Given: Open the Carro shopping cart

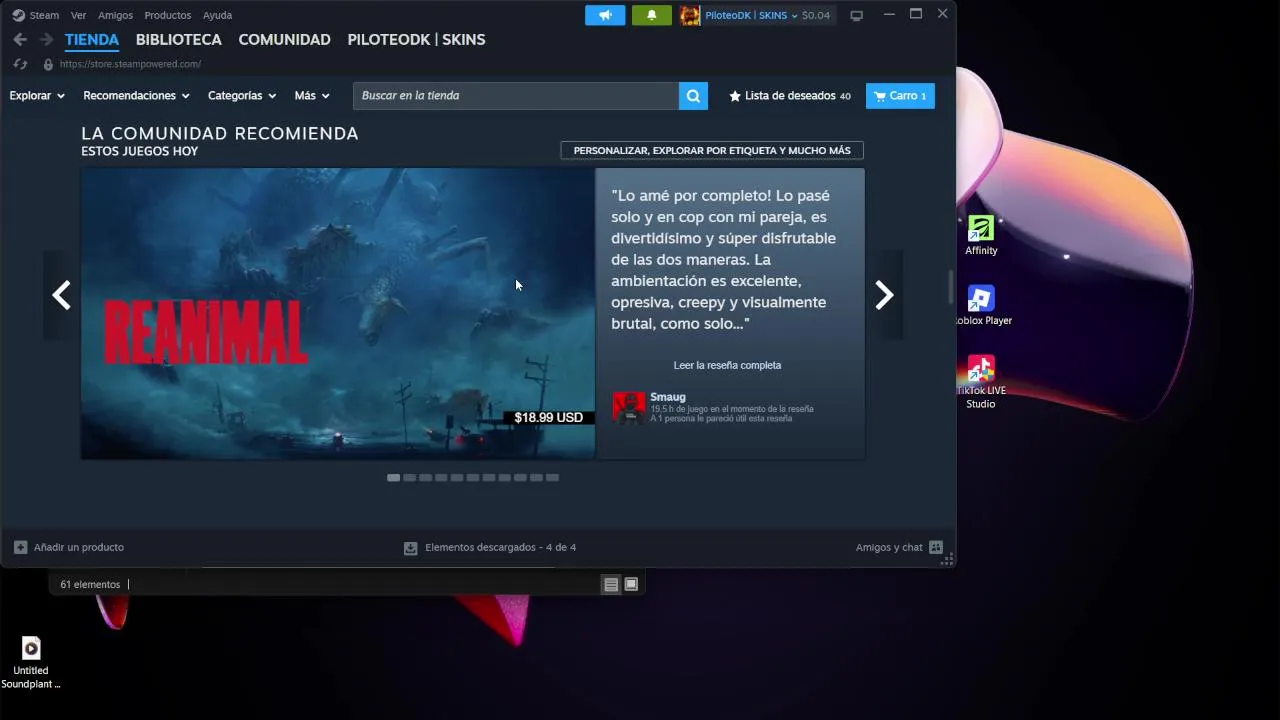Looking at the screenshot, I should (x=900, y=96).
